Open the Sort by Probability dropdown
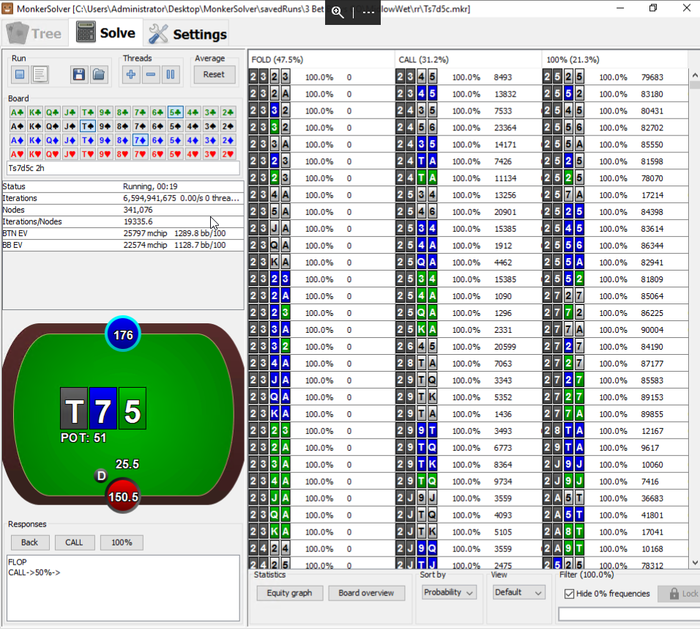 coord(449,592)
